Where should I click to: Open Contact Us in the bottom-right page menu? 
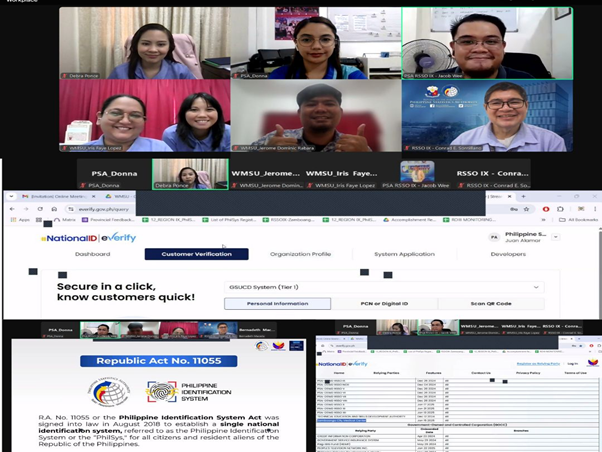(481, 373)
